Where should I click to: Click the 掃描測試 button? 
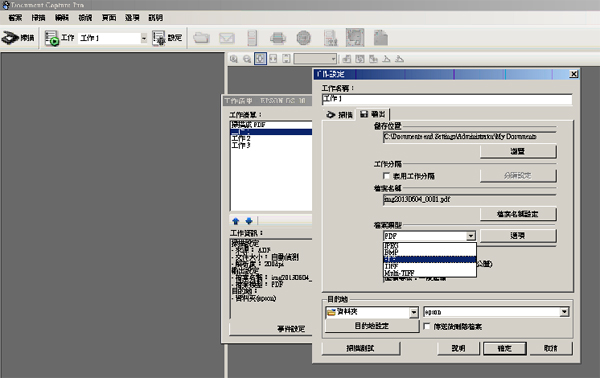coord(361,348)
